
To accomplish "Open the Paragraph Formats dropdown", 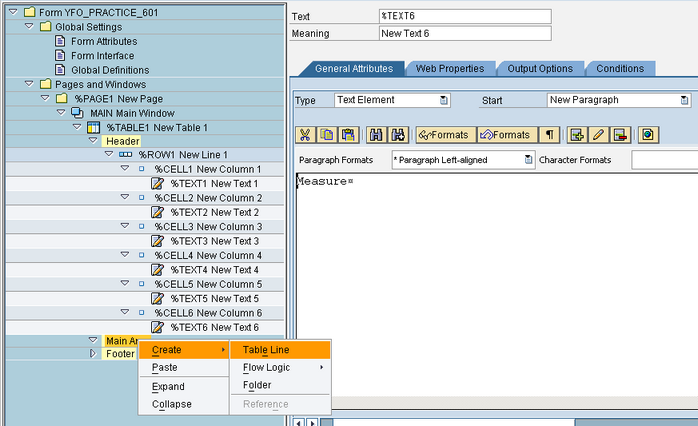I will pyautogui.click(x=528, y=160).
